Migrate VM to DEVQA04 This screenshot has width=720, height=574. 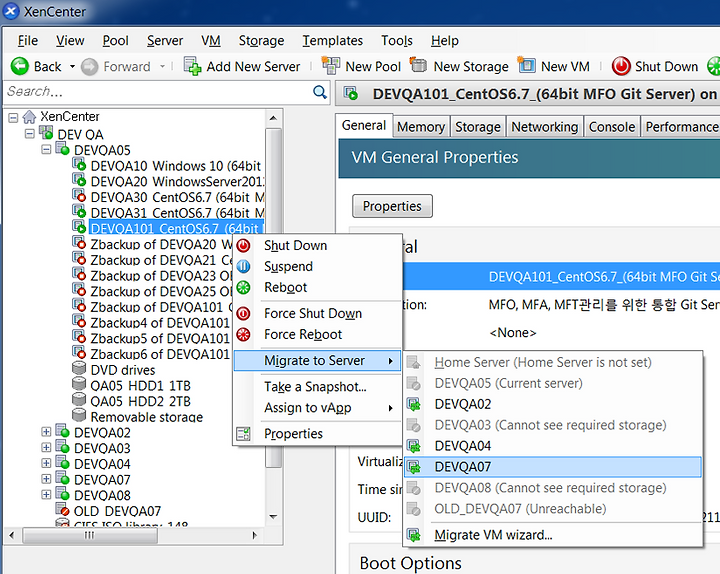point(553,446)
